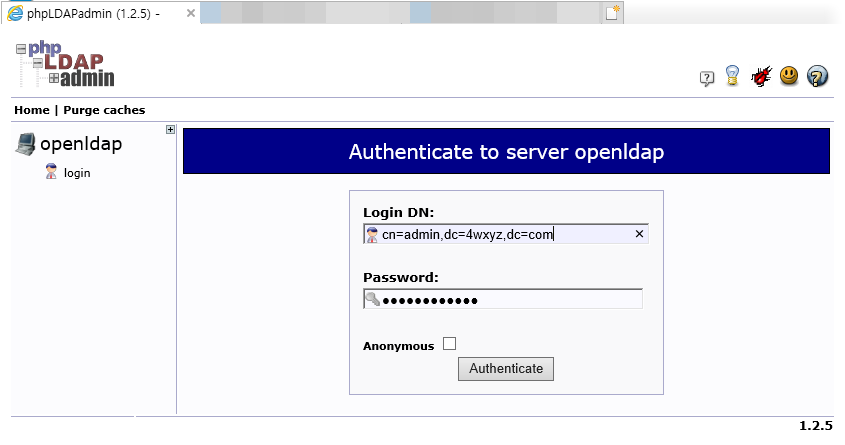Click the Authenticate button
Image resolution: width=845 pixels, height=445 pixels.
(505, 369)
